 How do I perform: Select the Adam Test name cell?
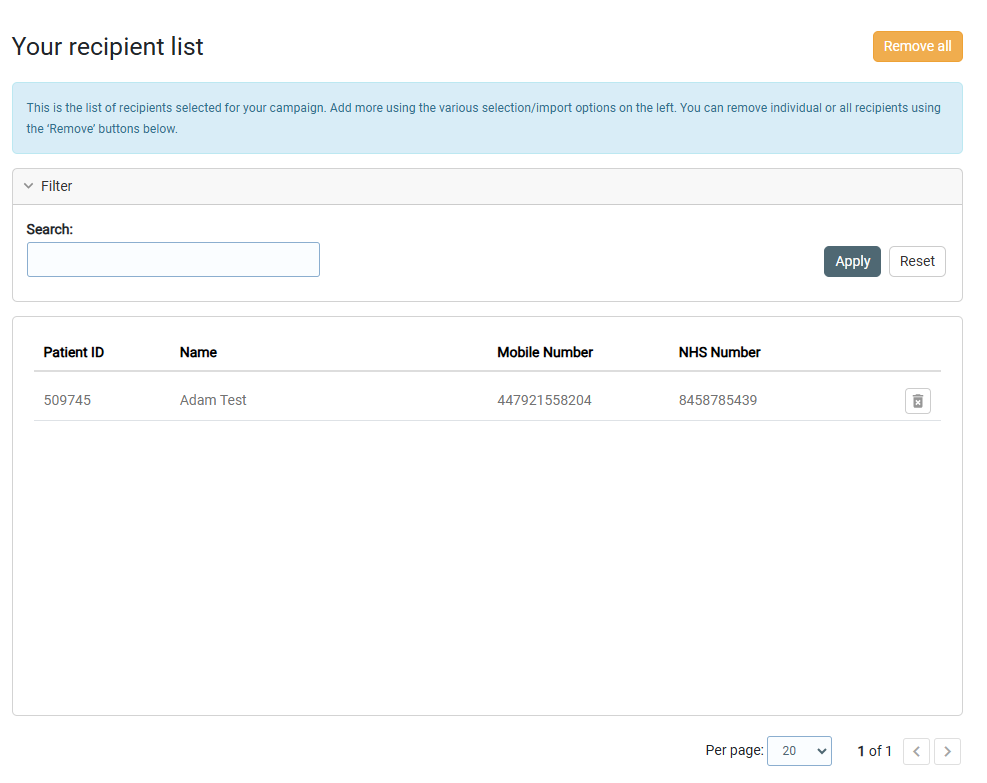coord(213,400)
